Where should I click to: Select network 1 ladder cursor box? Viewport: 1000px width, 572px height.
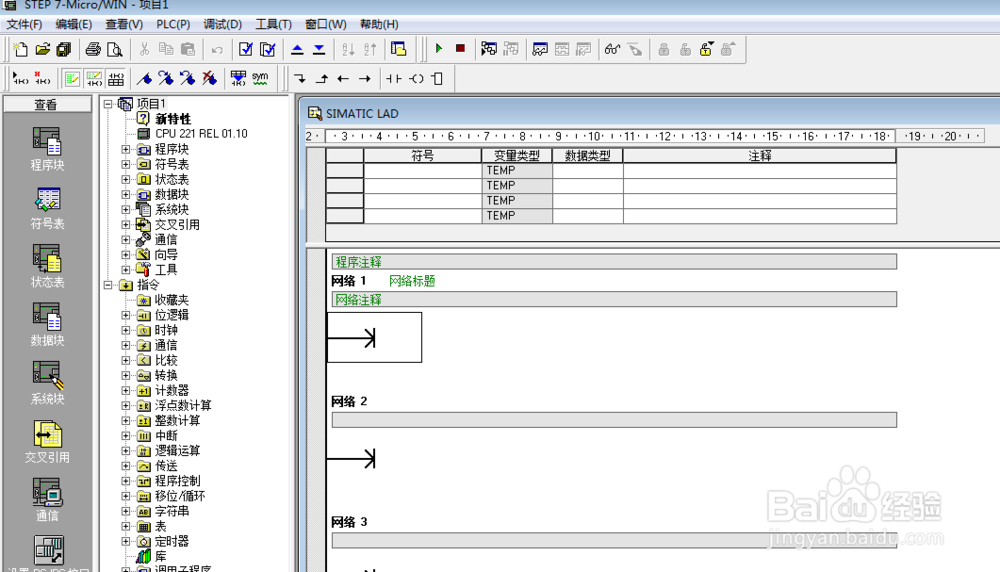(x=374, y=337)
